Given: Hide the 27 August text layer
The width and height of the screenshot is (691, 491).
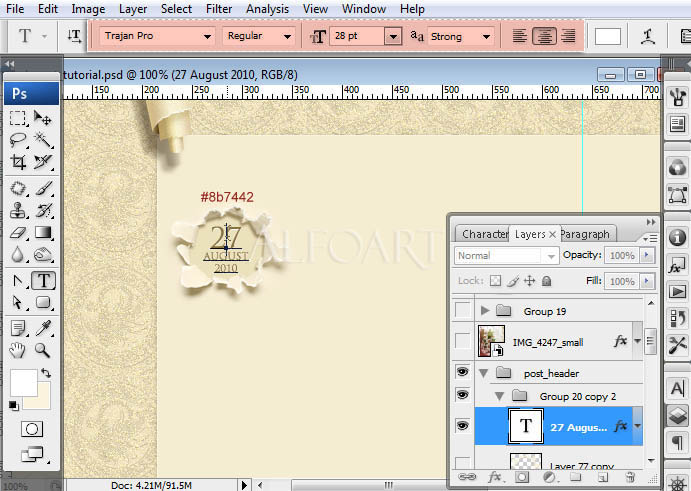Looking at the screenshot, I should (462, 426).
